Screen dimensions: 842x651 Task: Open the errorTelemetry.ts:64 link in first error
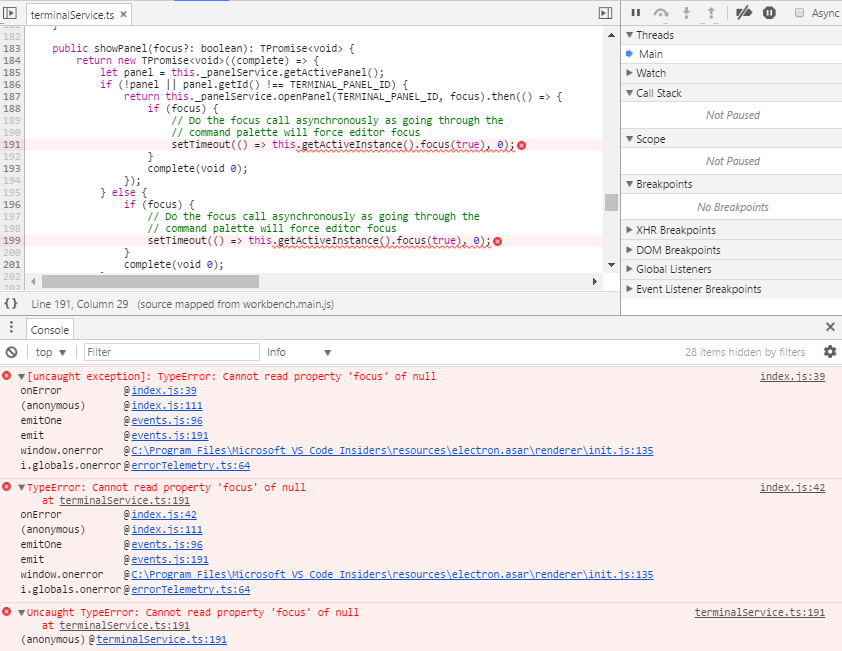click(191, 466)
